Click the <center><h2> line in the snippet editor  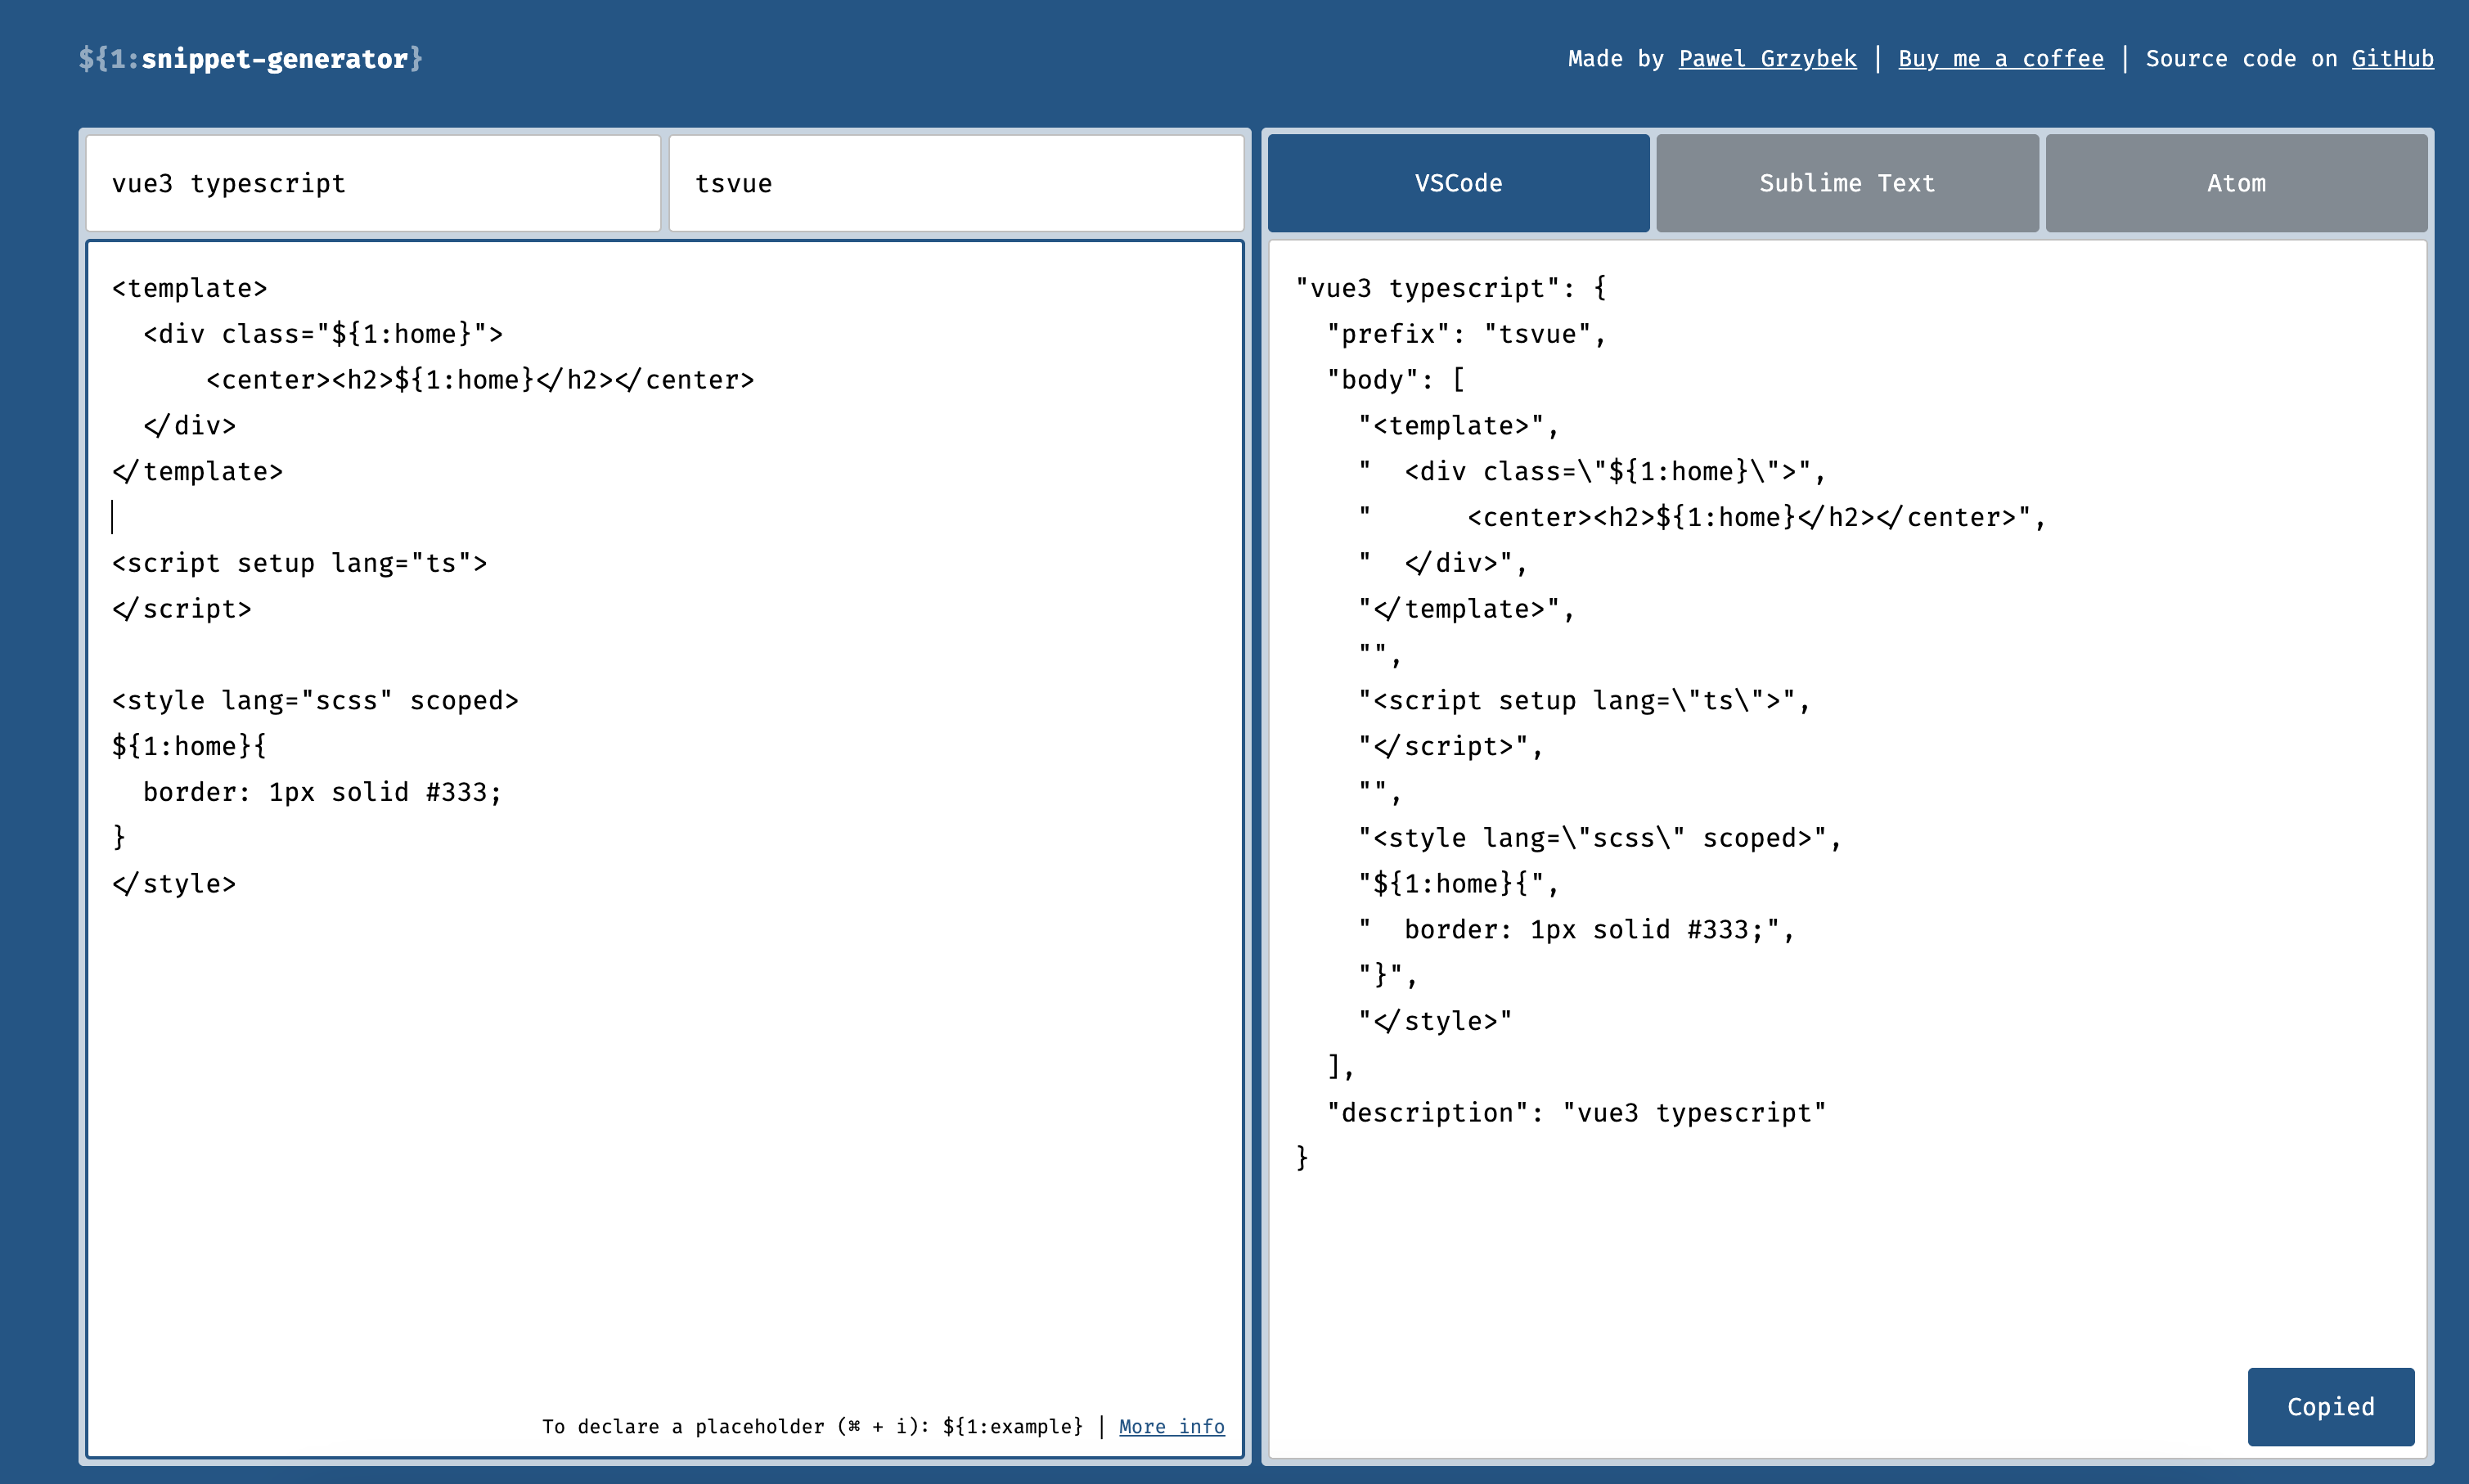coord(480,380)
